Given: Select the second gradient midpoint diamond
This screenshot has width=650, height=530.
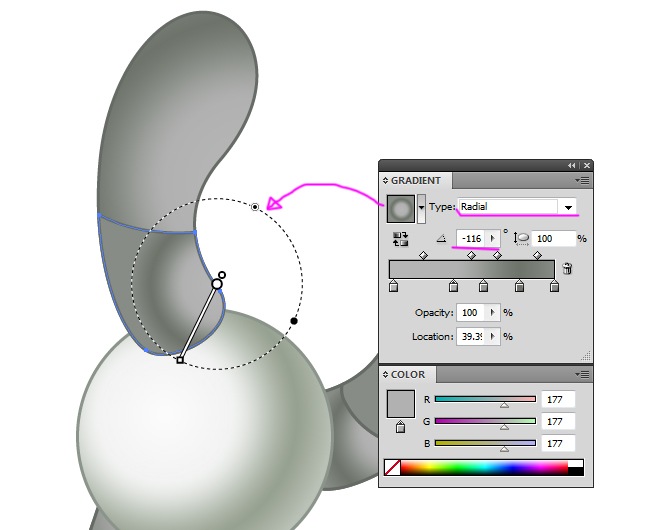Looking at the screenshot, I should tap(471, 255).
